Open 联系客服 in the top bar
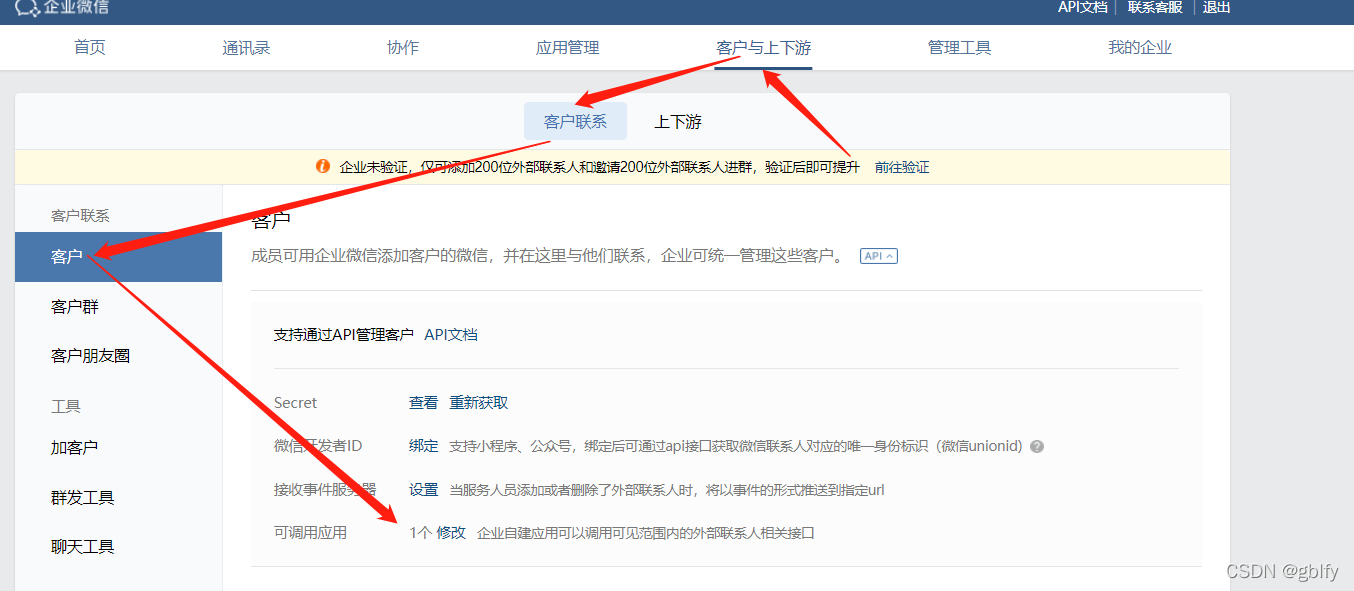The image size is (1354, 591). pyautogui.click(x=1155, y=7)
